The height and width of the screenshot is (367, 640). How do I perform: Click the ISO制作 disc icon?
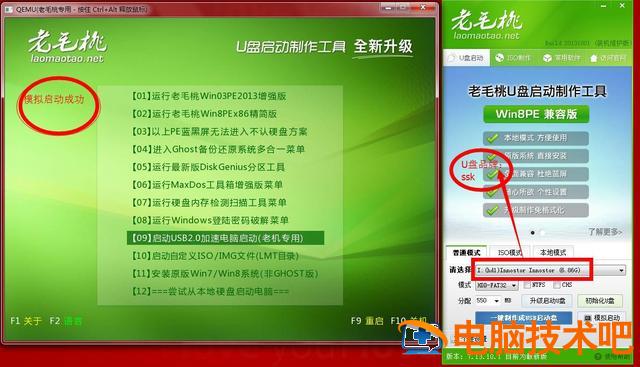point(499,58)
